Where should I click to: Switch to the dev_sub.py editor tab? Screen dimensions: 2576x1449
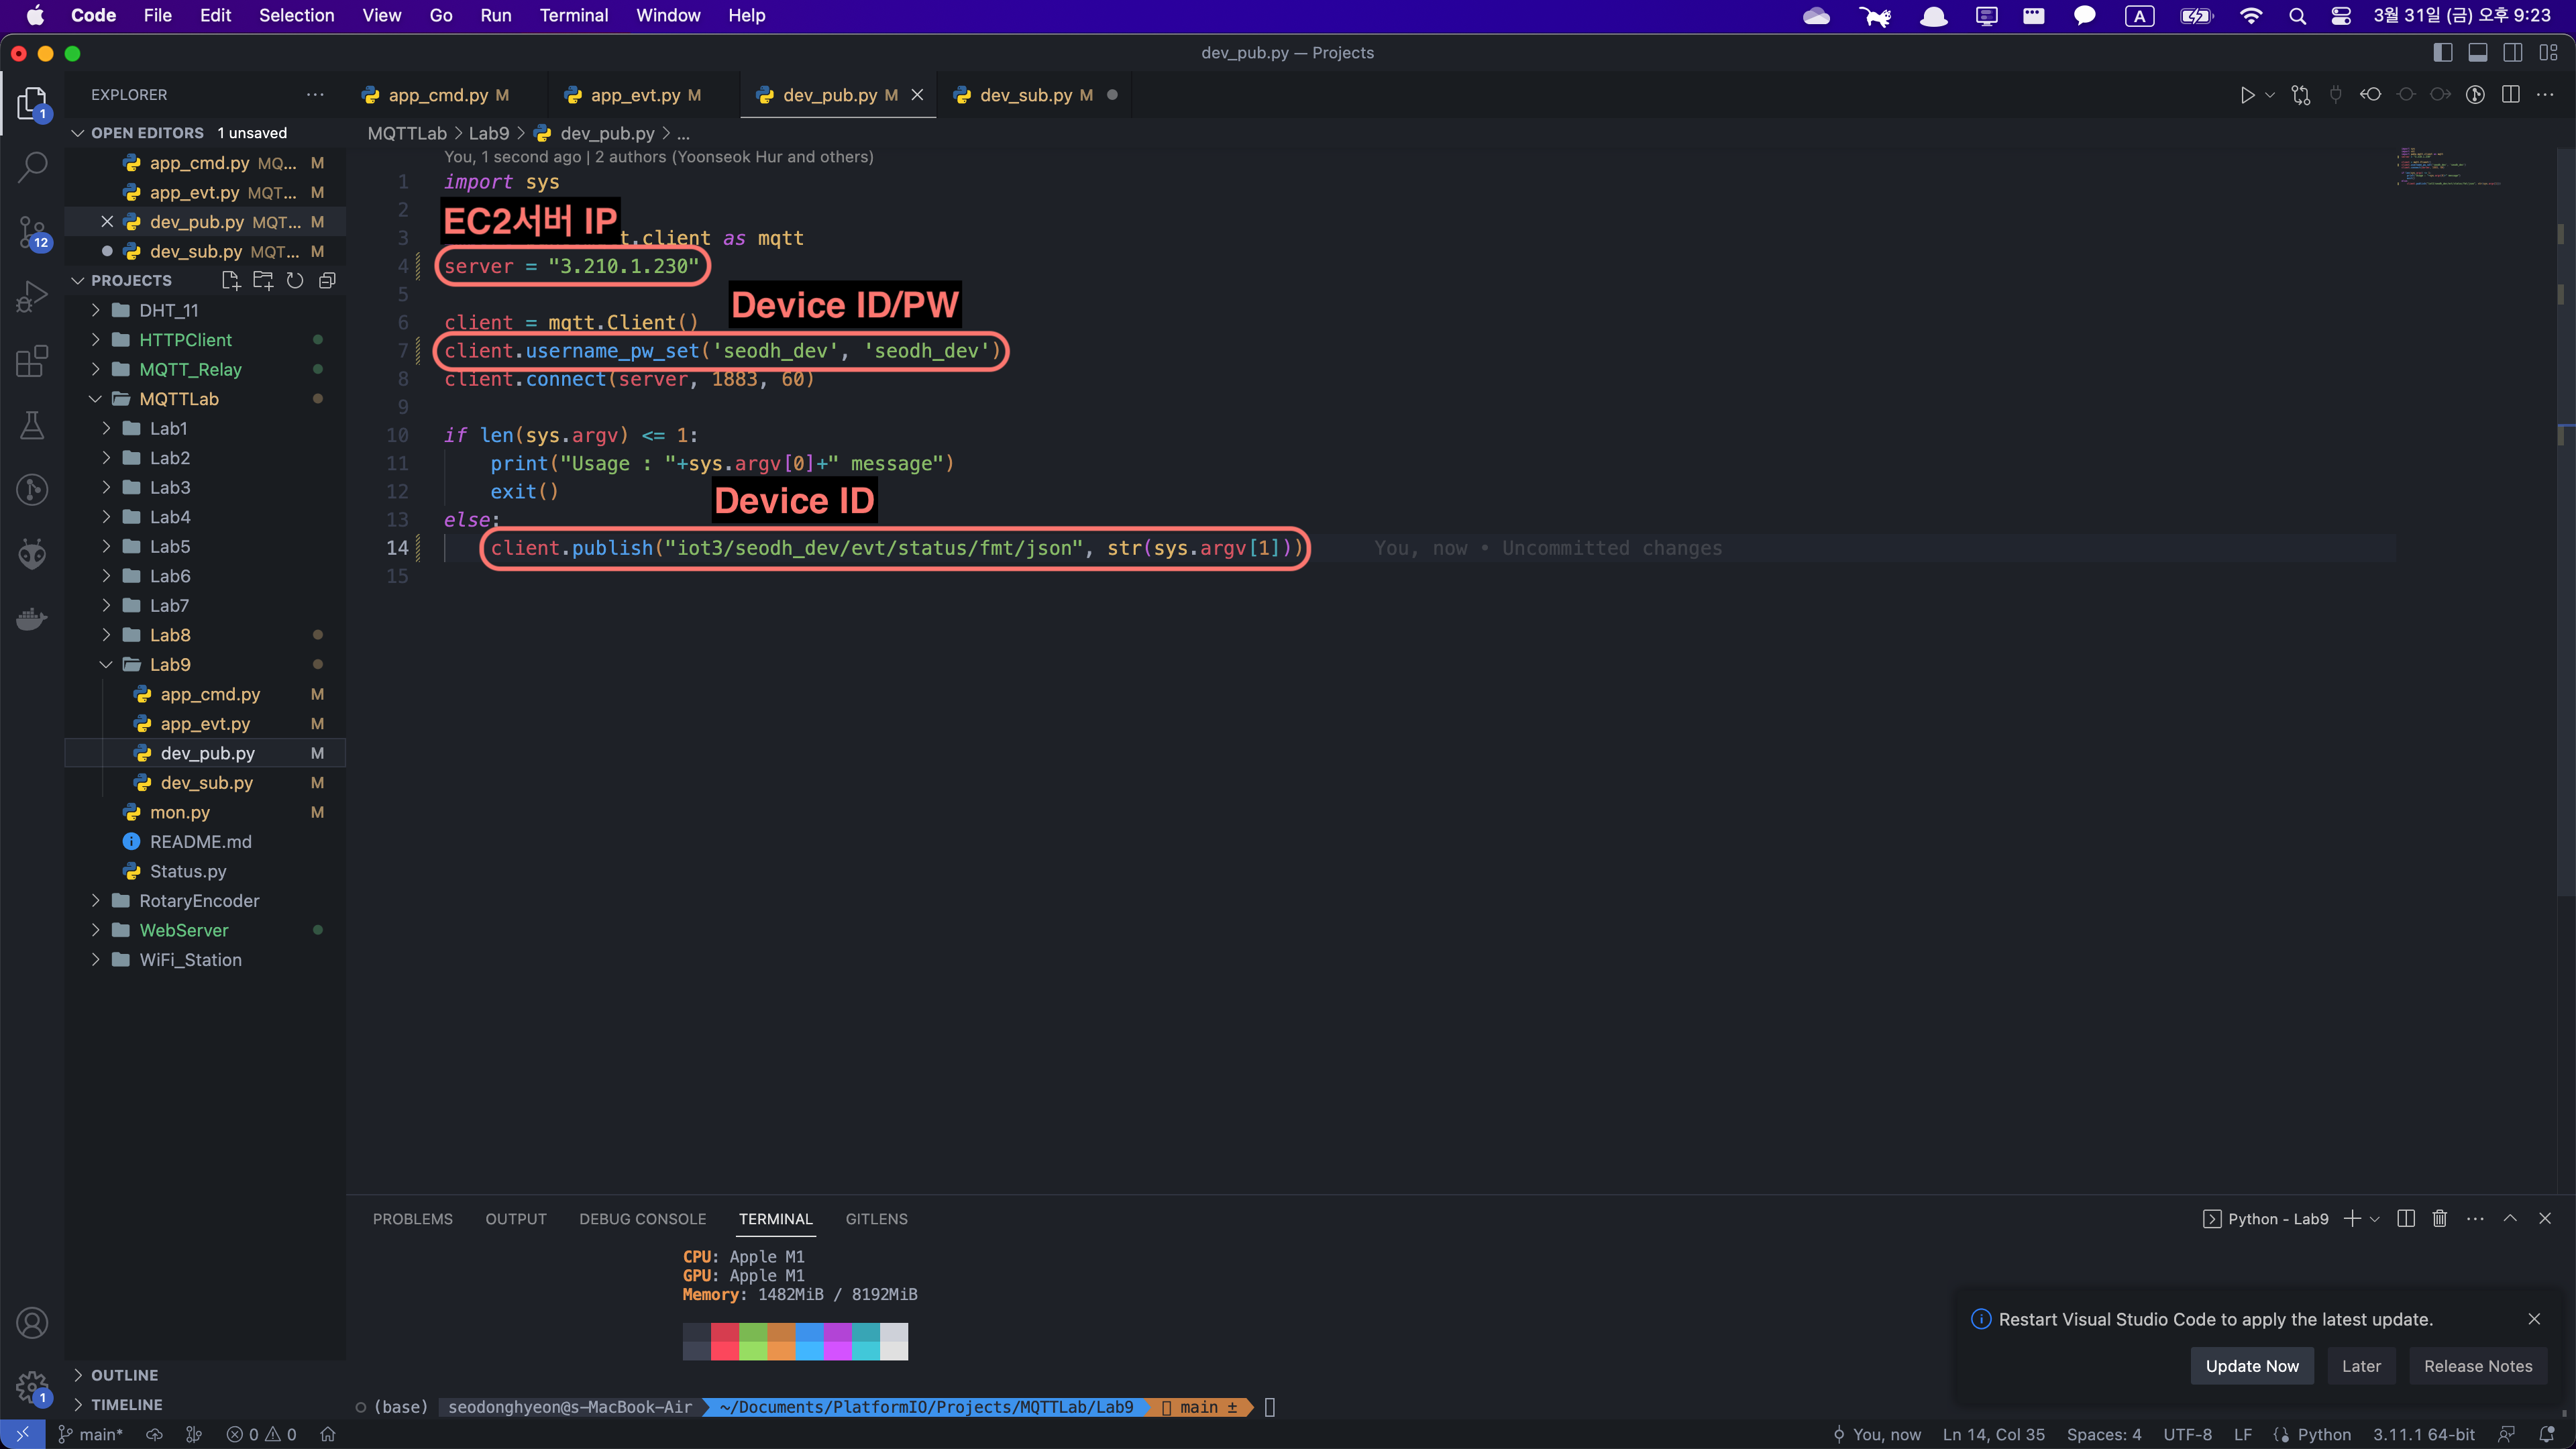pos(1025,95)
